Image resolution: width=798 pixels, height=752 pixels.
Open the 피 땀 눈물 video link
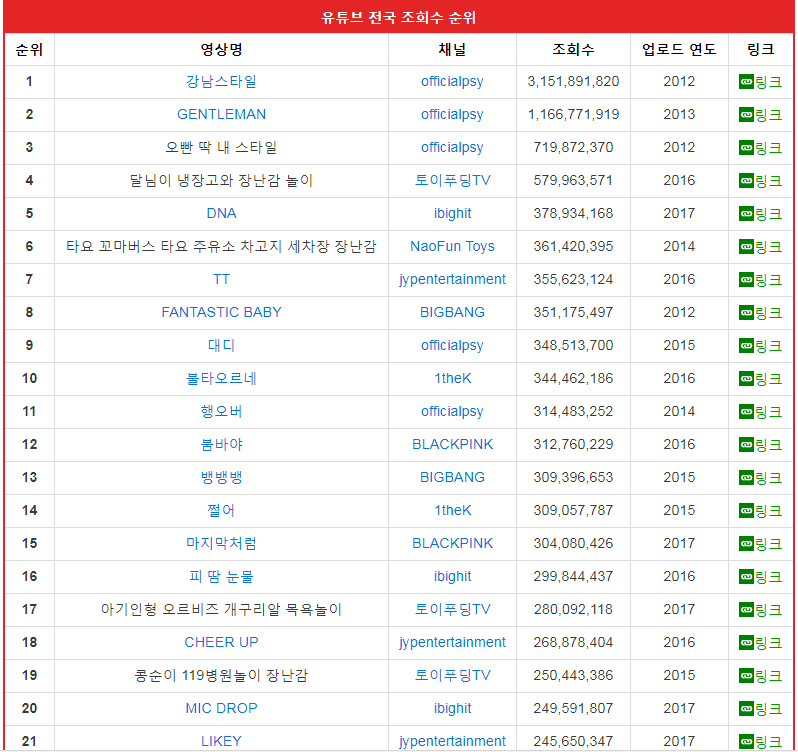[221, 576]
